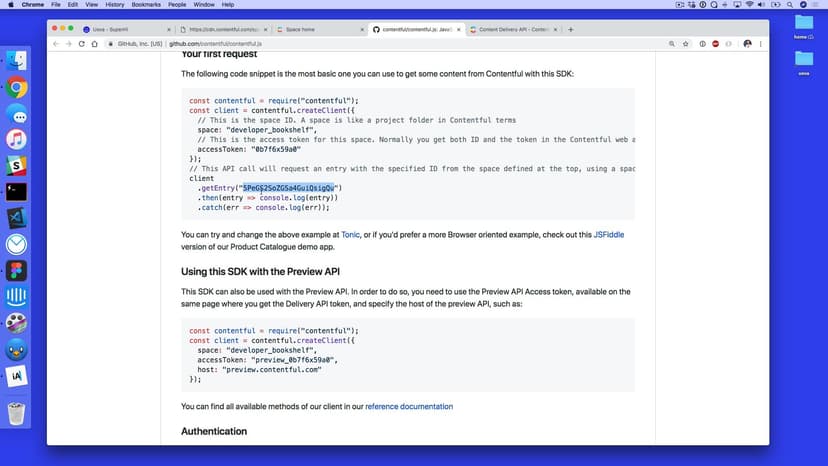Image resolution: width=828 pixels, height=466 pixels.
Task: Bookmark this page with the star icon
Action: coord(686,44)
